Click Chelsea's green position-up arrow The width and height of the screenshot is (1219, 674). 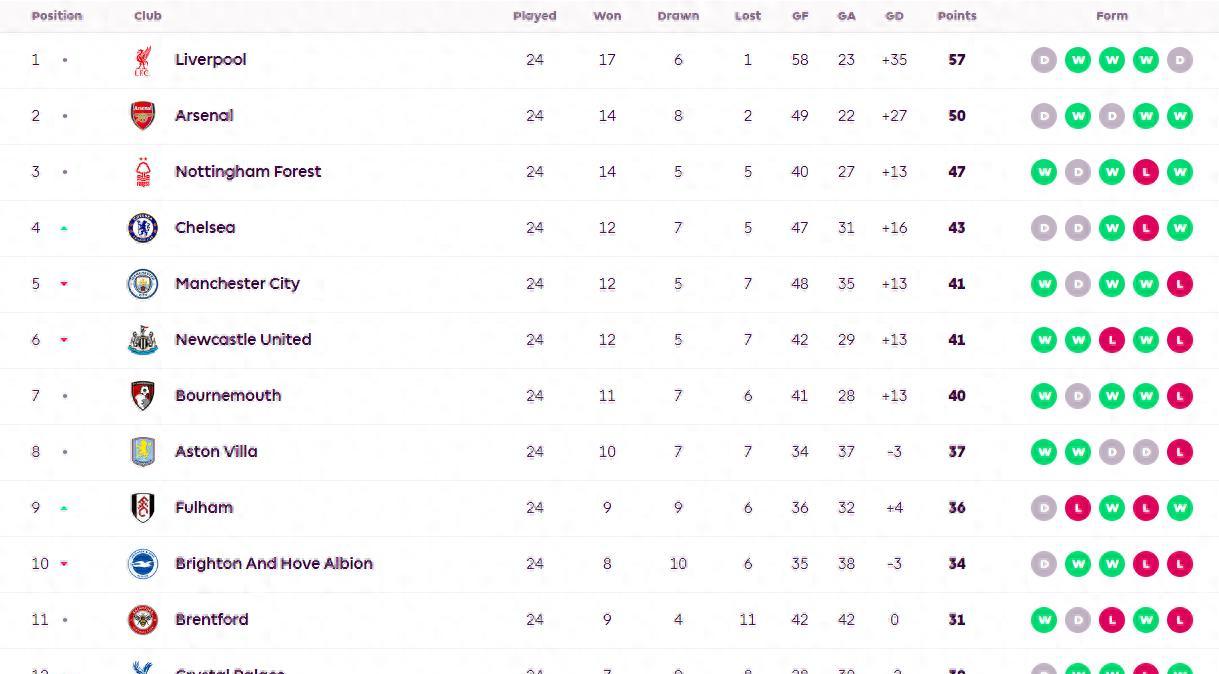64,228
